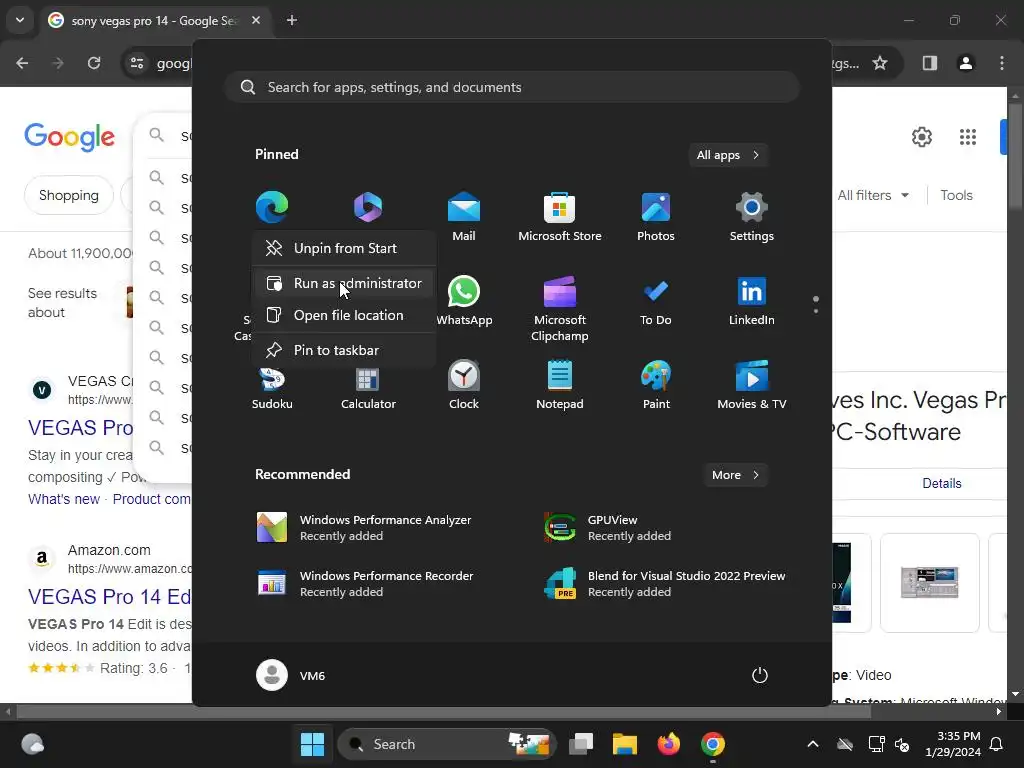Go back in Chrome
Viewport: 1024px width, 768px height.
22,63
